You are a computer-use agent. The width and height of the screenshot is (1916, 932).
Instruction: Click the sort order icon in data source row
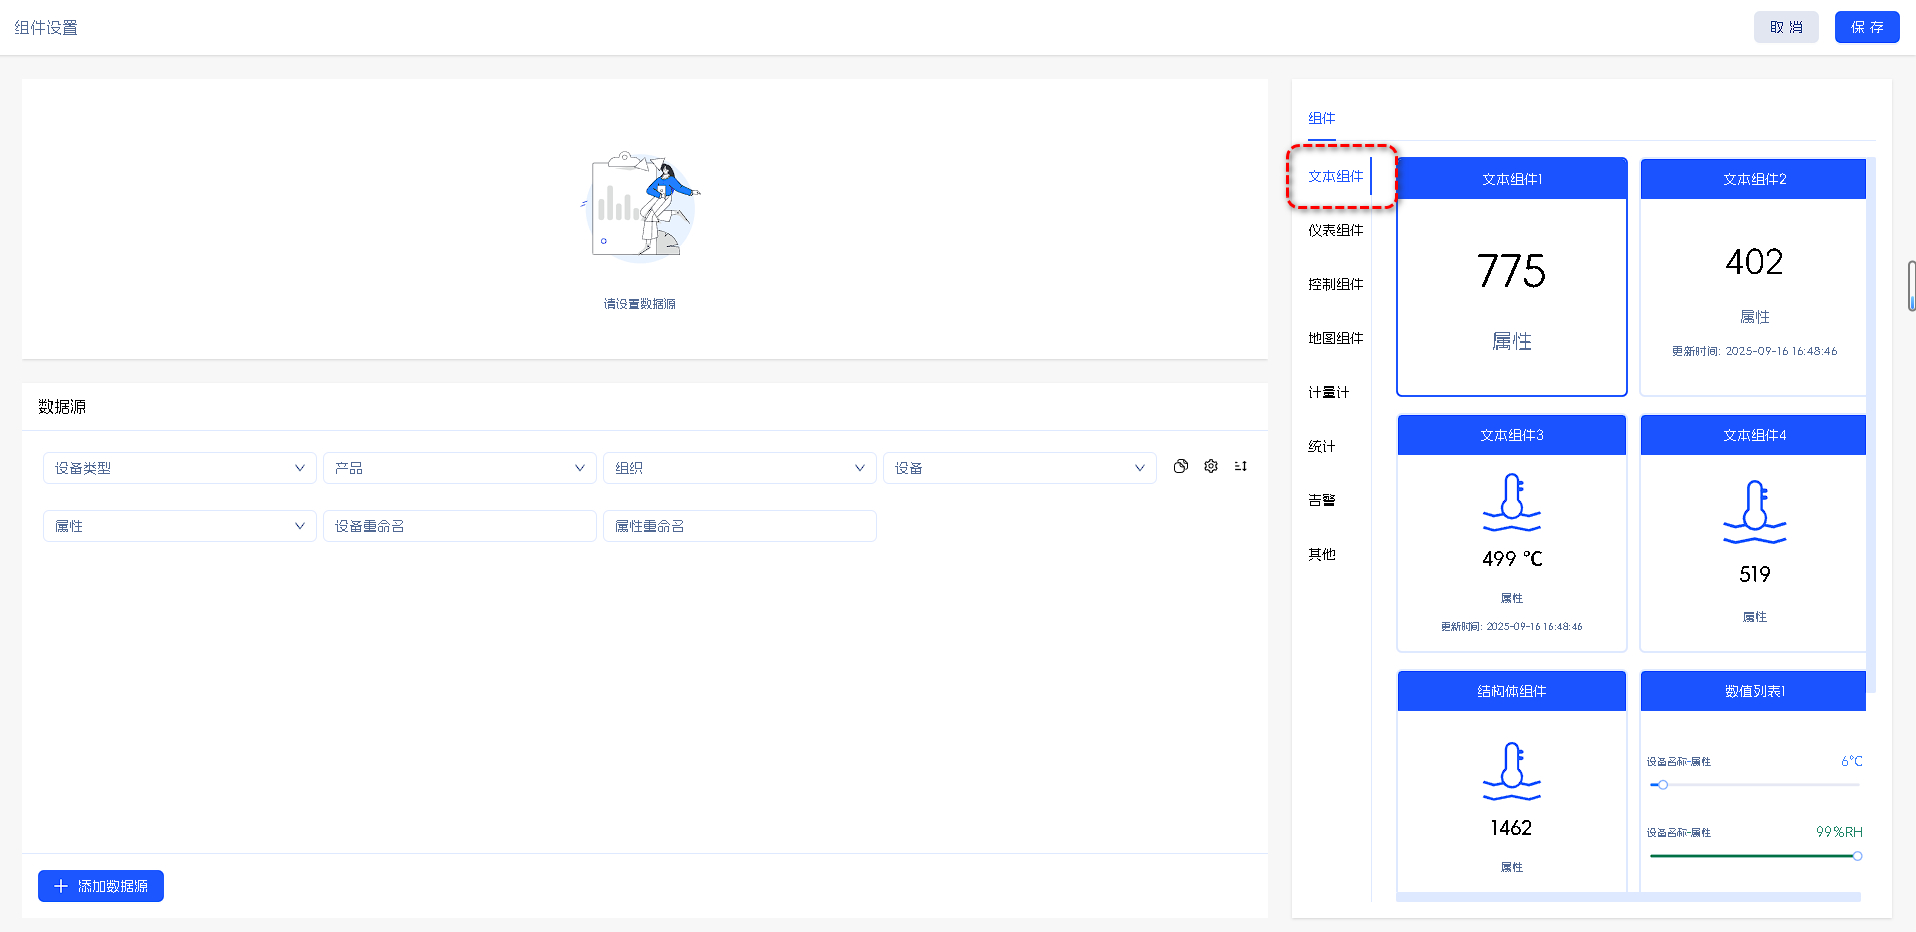pyautogui.click(x=1241, y=466)
